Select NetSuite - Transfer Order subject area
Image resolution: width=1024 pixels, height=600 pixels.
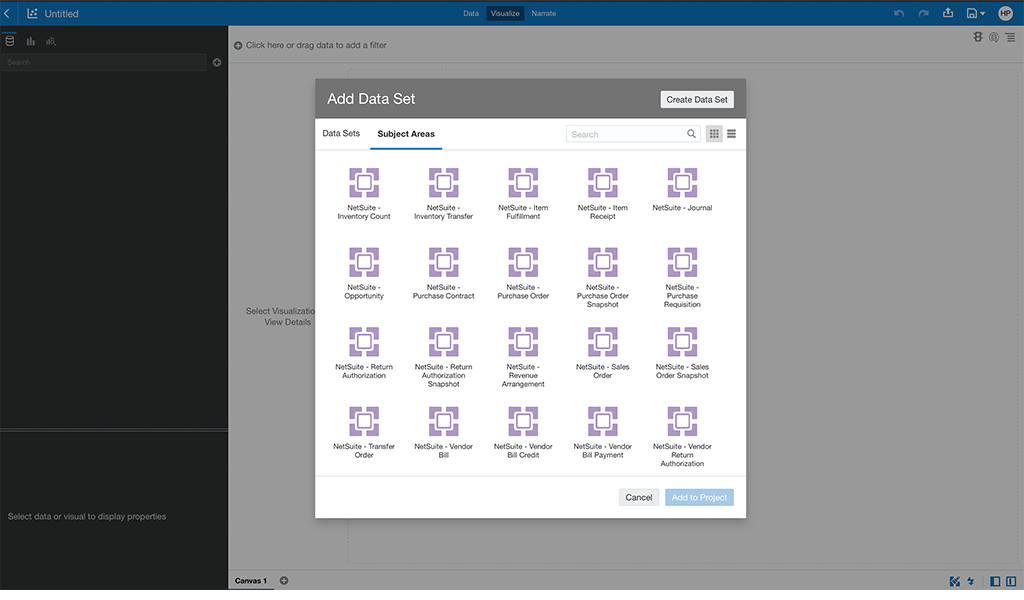(x=364, y=433)
